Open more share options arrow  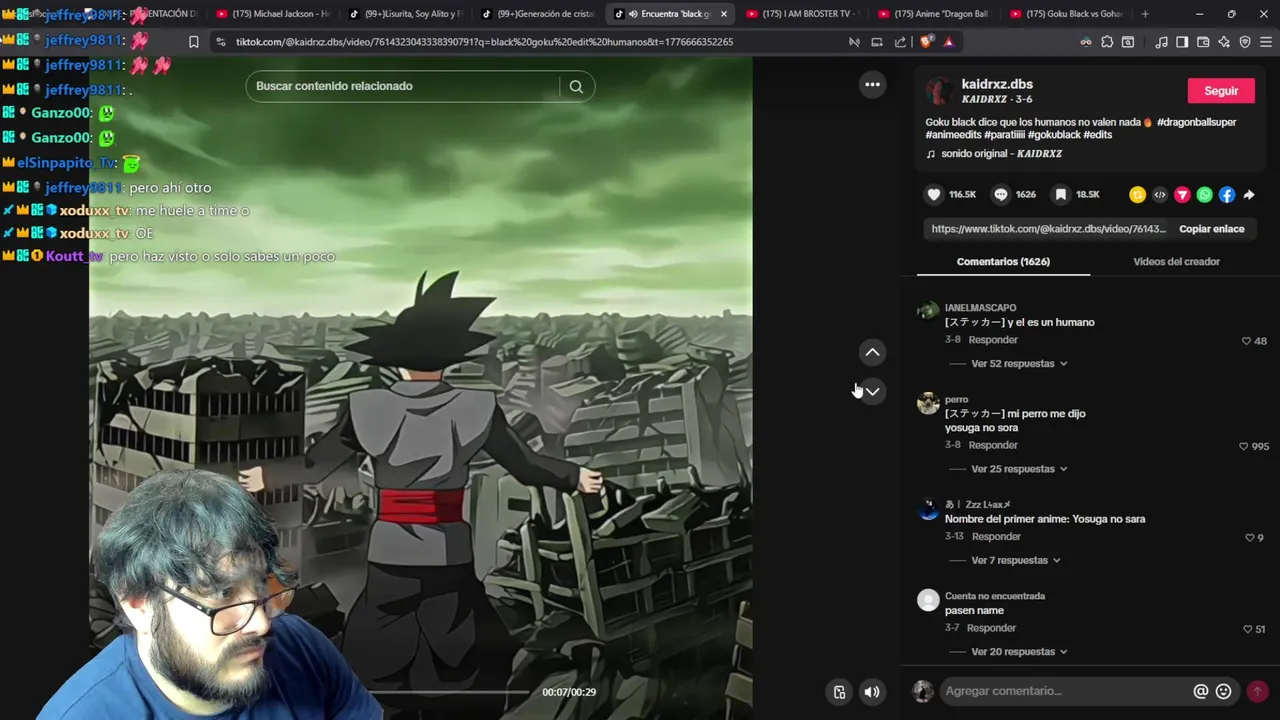(1249, 195)
